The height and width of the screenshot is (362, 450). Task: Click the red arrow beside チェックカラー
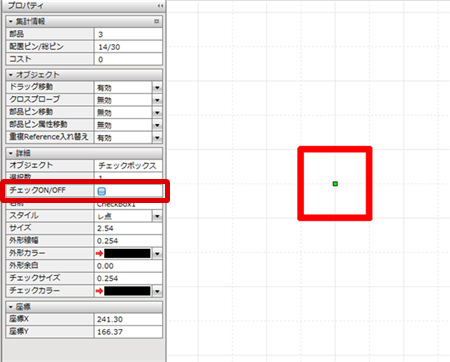point(99,291)
